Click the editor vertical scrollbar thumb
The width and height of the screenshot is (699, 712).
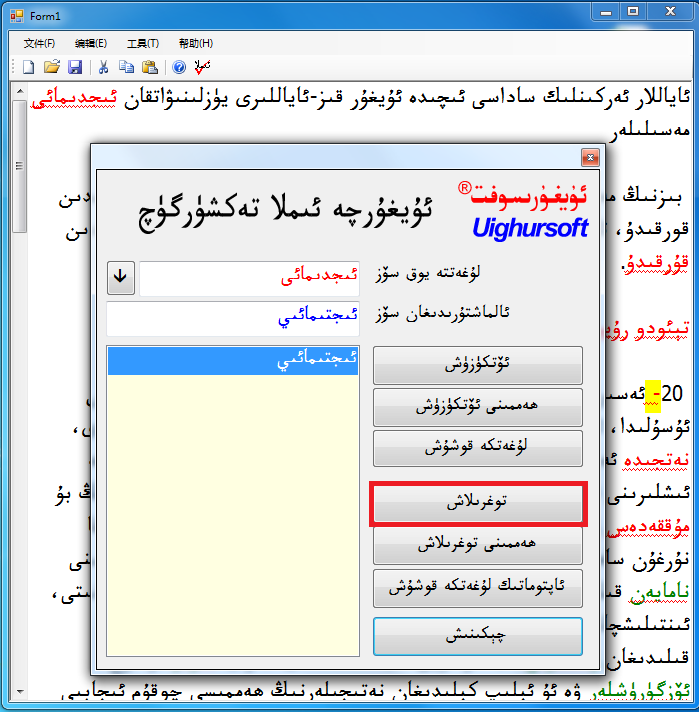[20, 166]
